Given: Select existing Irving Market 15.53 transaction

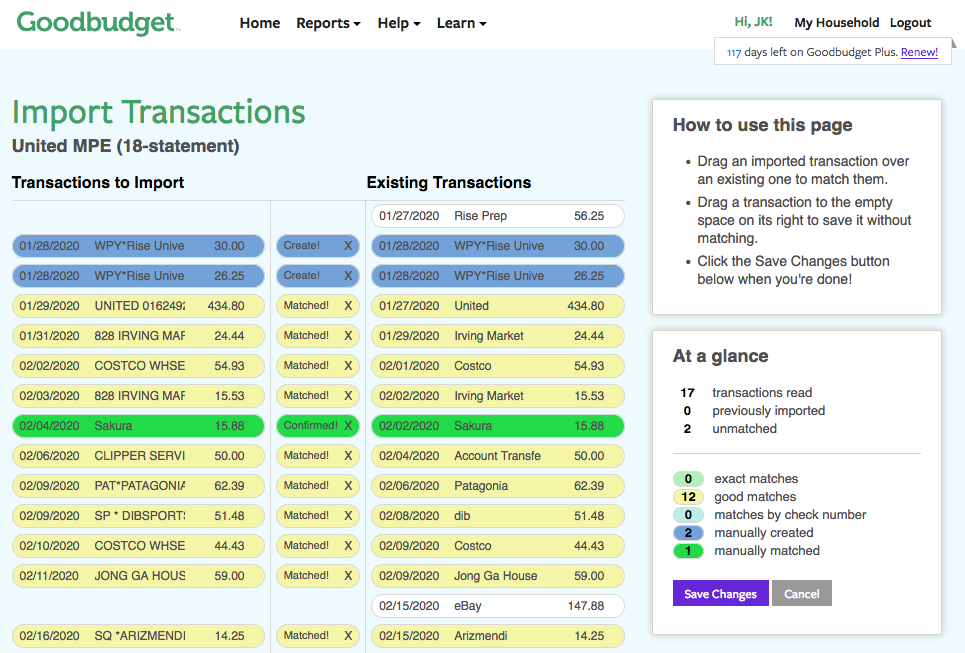Looking at the screenshot, I should 498,396.
